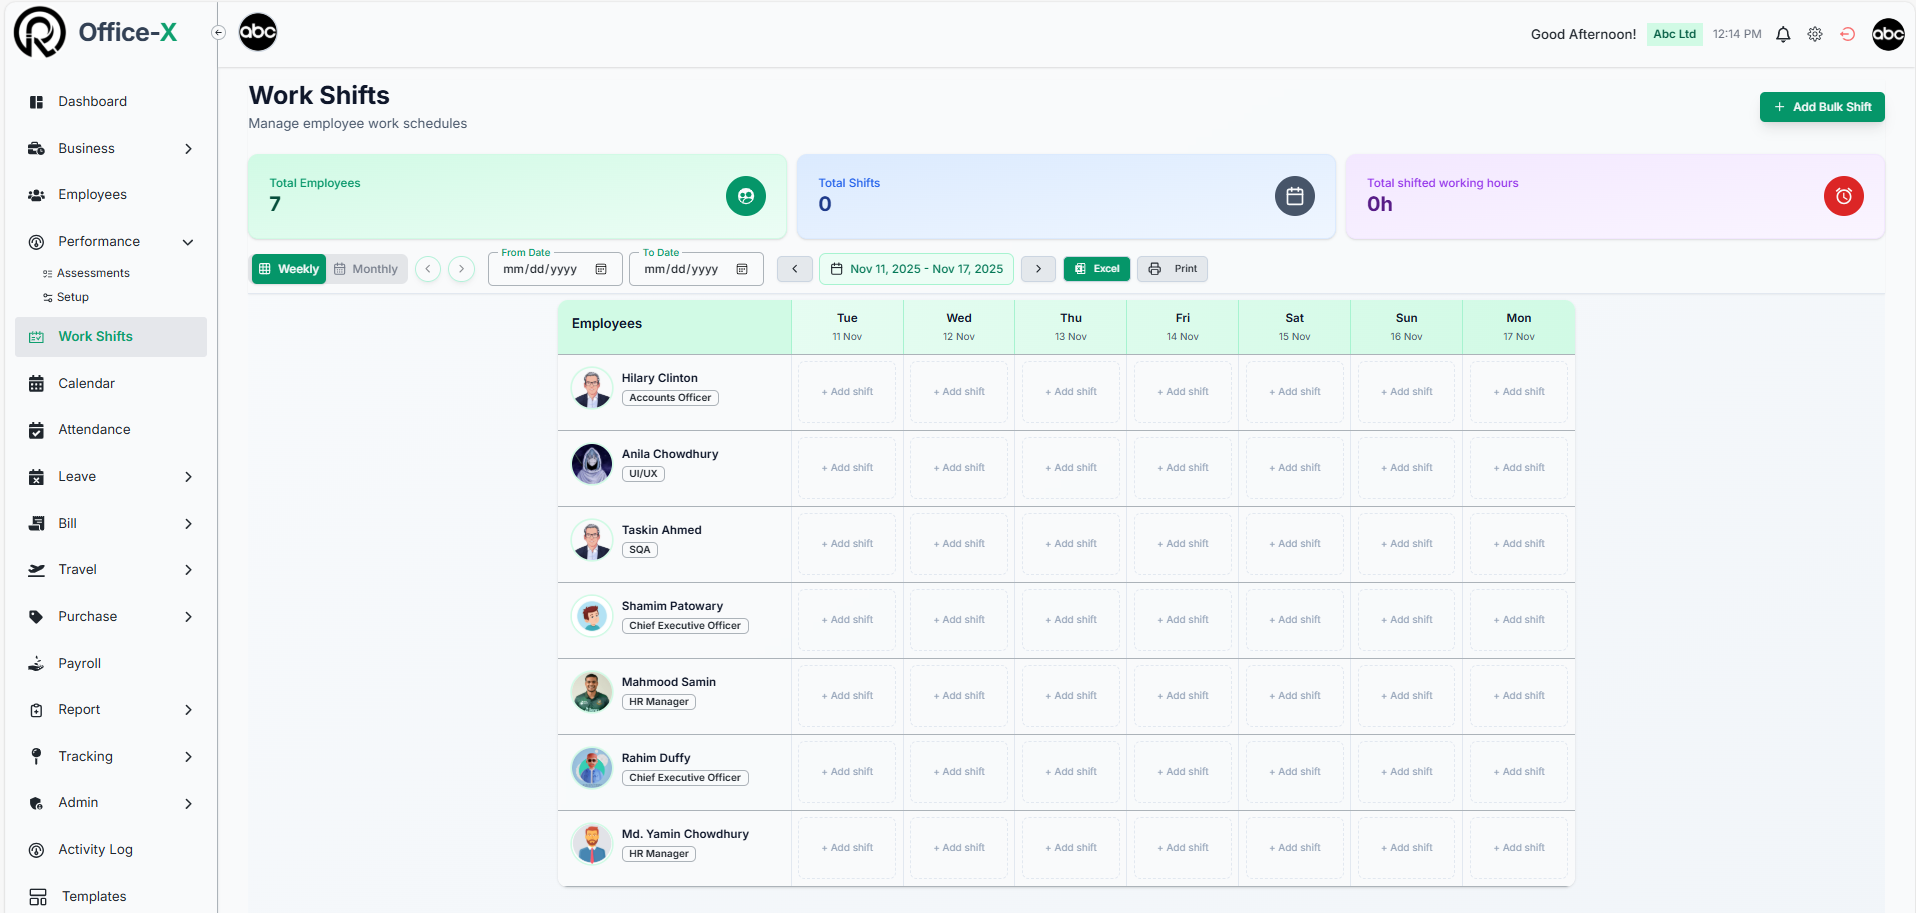Click the Total Shifts calendar icon
This screenshot has width=1916, height=913.
pyautogui.click(x=1294, y=196)
